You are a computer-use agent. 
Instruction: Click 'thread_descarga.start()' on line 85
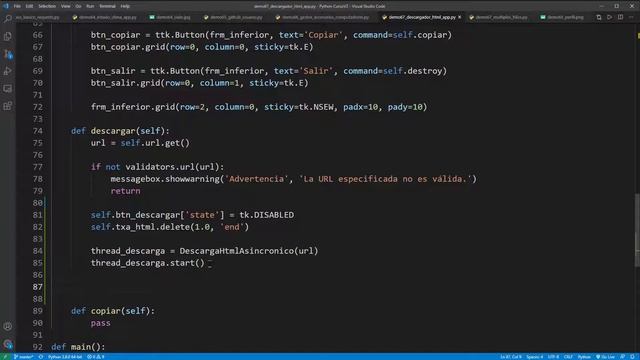click(147, 263)
